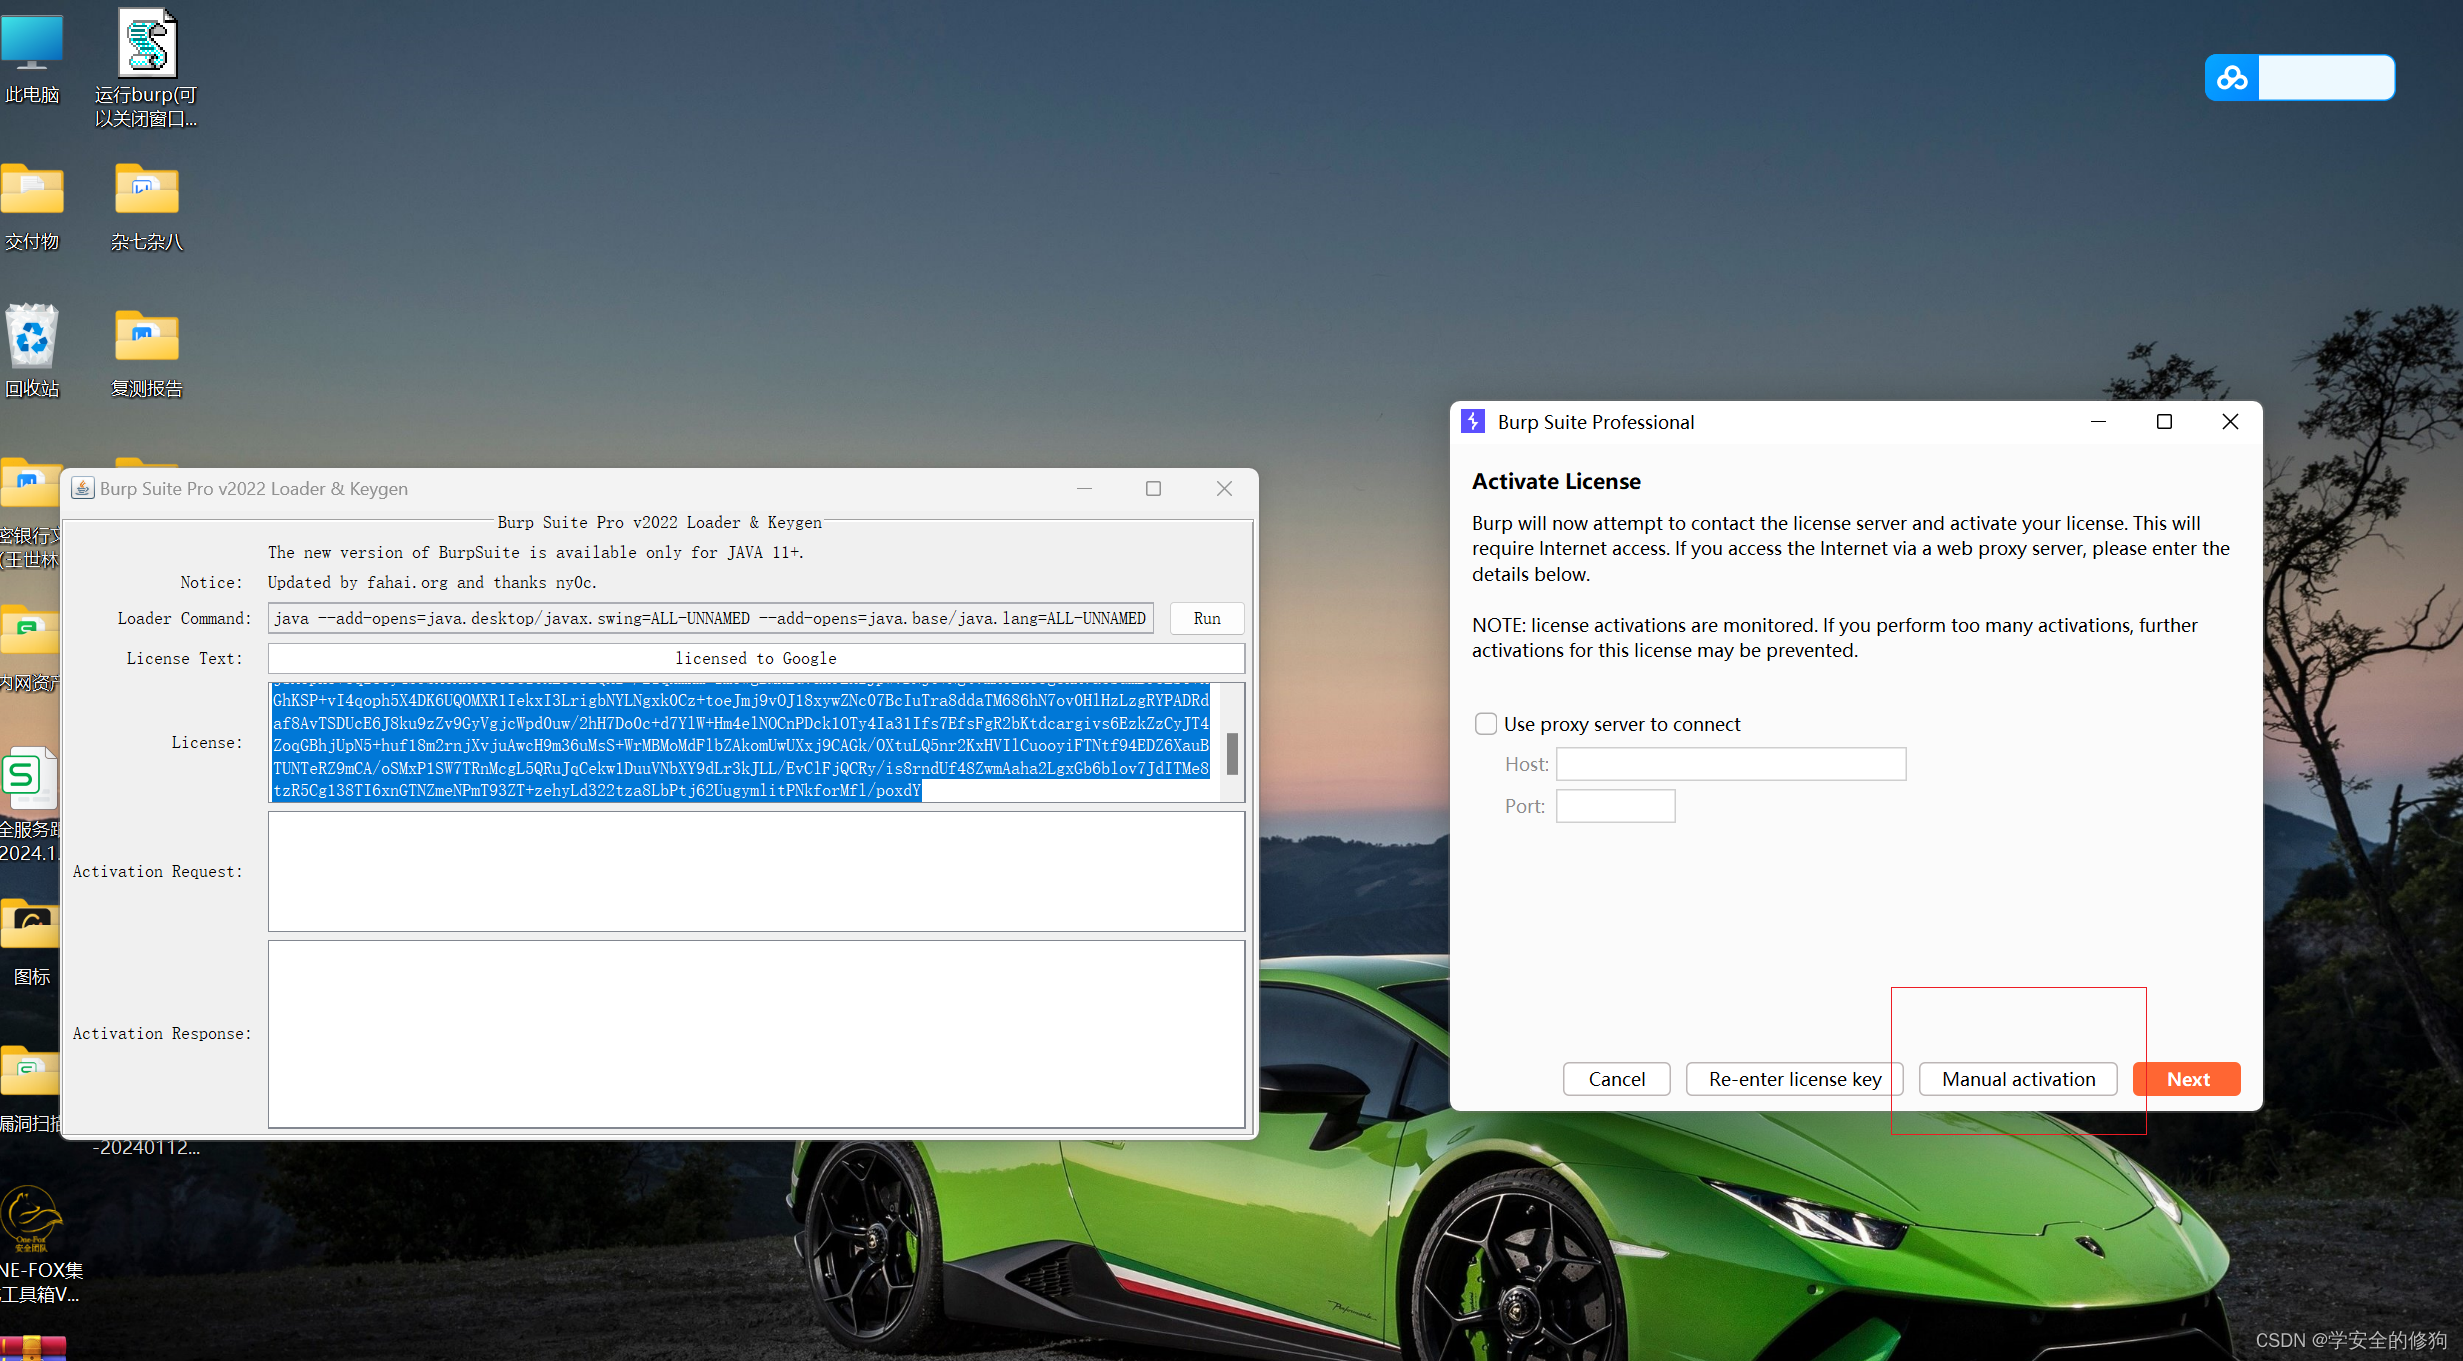Close the Burp Suite Professional window

tap(2230, 421)
